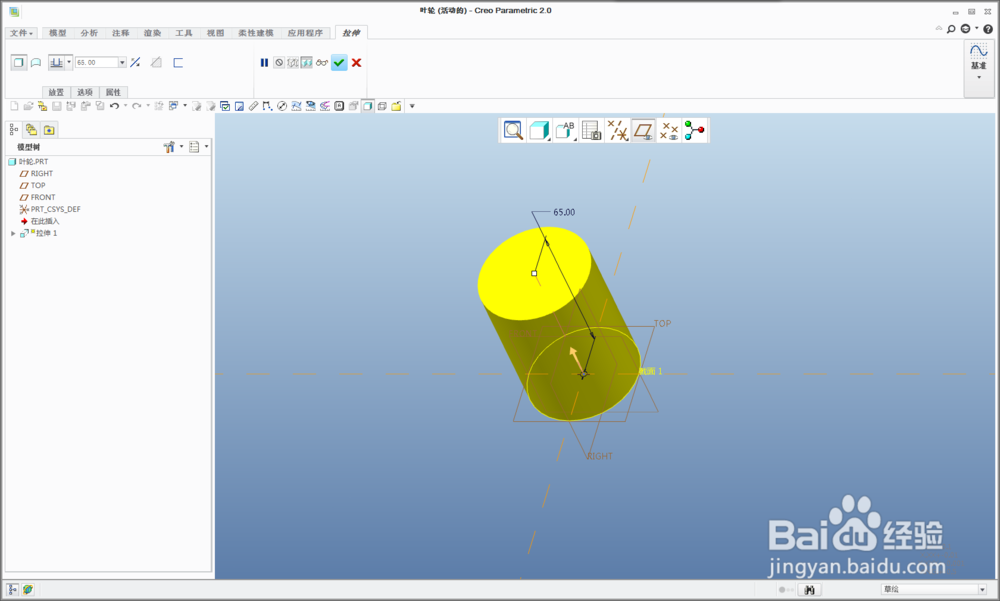Open model tree settings tool icon
The width and height of the screenshot is (1000, 601).
[x=169, y=147]
